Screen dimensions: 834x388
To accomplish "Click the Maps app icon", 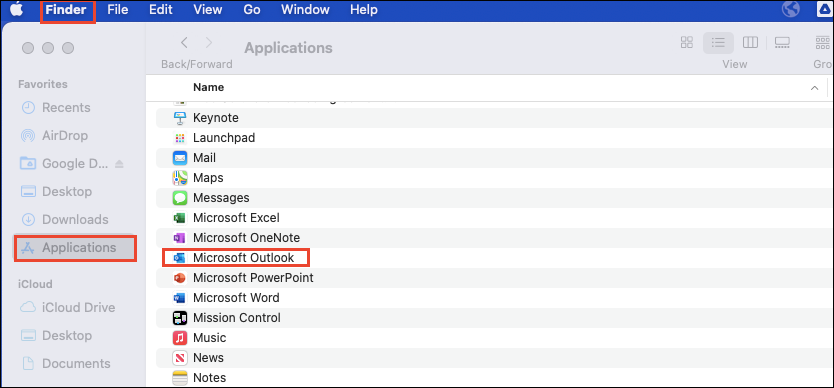I will click(x=180, y=178).
